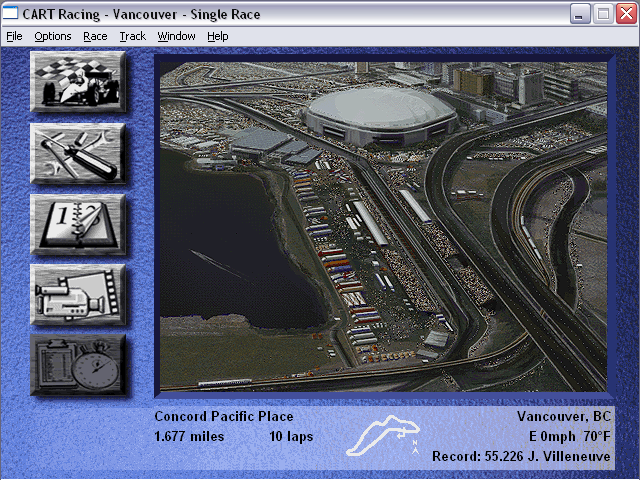Open the Window menu

tap(176, 36)
